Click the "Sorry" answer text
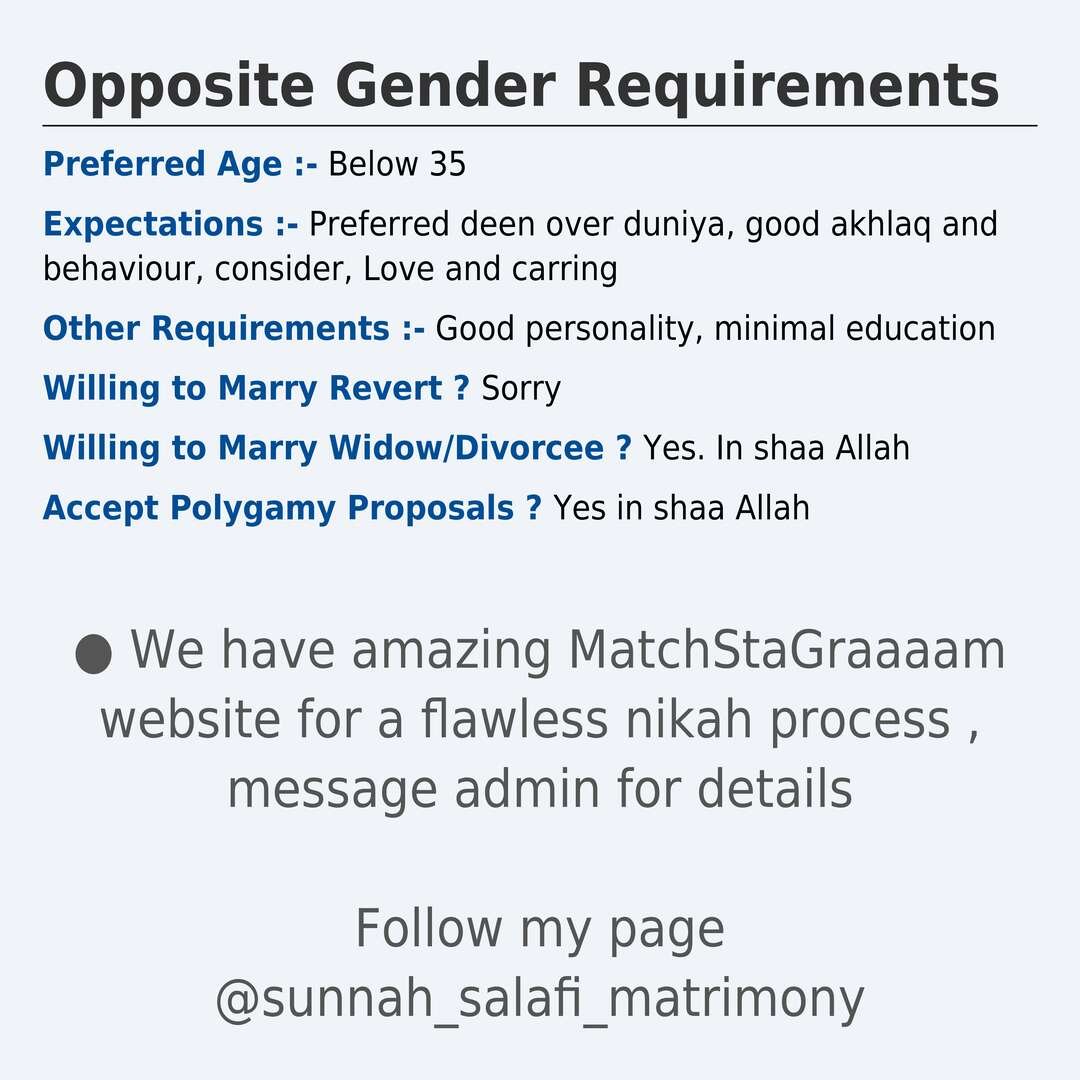This screenshot has height=1080, width=1080. 521,388
